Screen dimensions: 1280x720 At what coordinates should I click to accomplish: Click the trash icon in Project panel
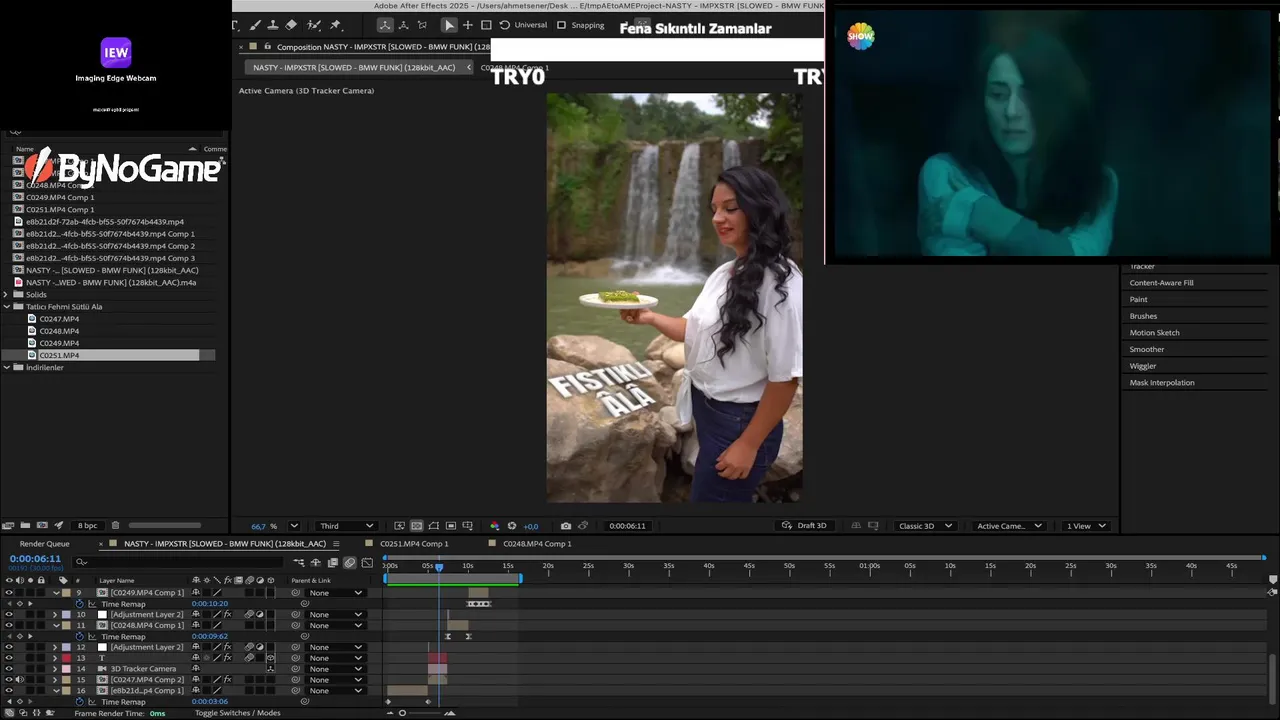tap(115, 526)
